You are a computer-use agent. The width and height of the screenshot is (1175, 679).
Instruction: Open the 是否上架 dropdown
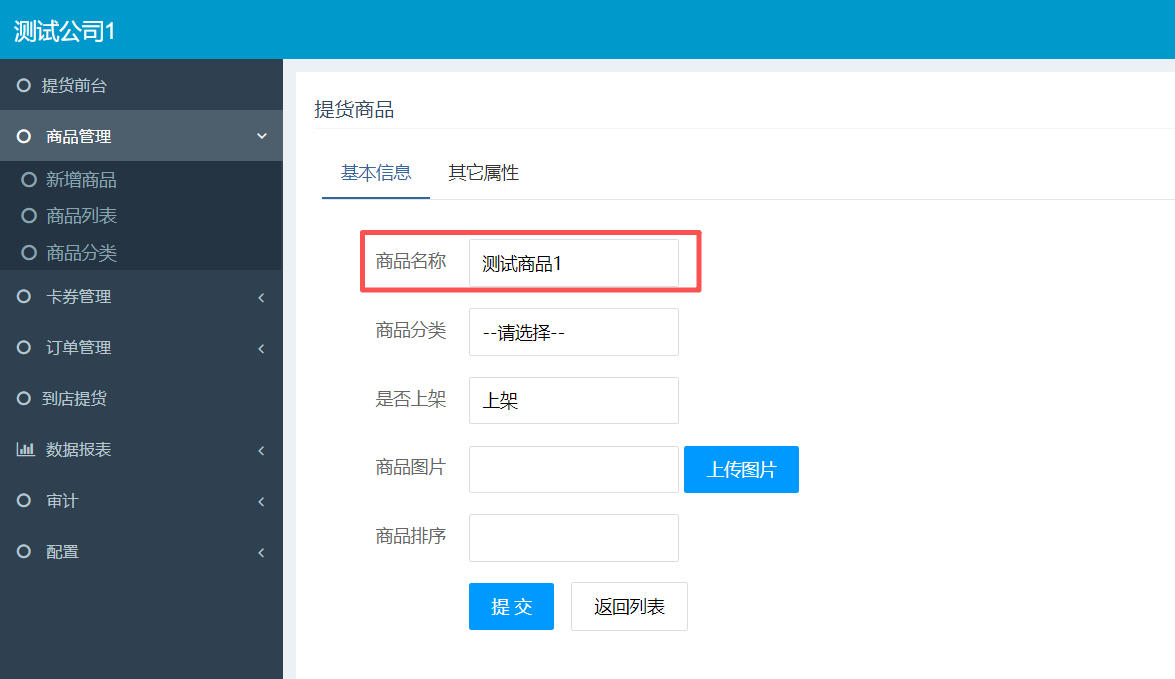[x=573, y=401]
